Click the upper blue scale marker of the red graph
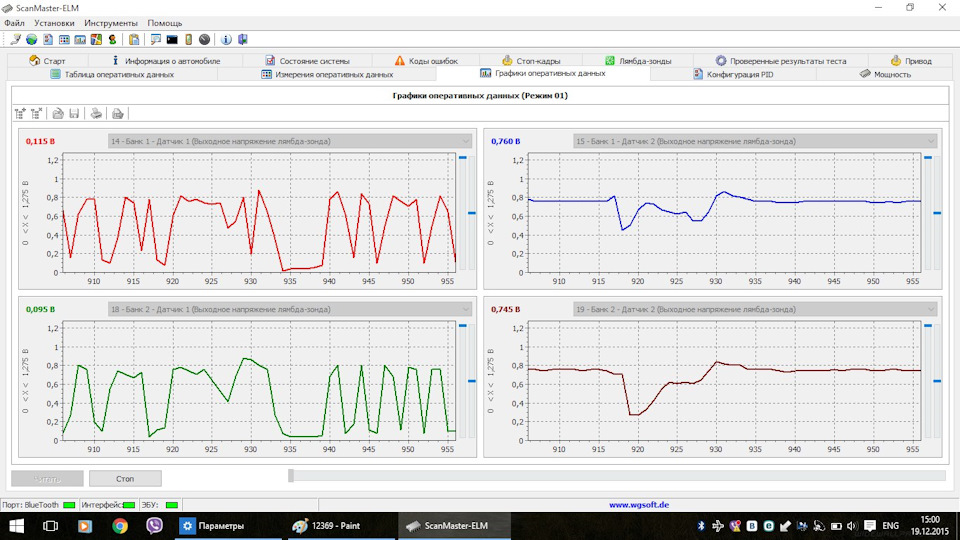This screenshot has width=960, height=540. 463,157
